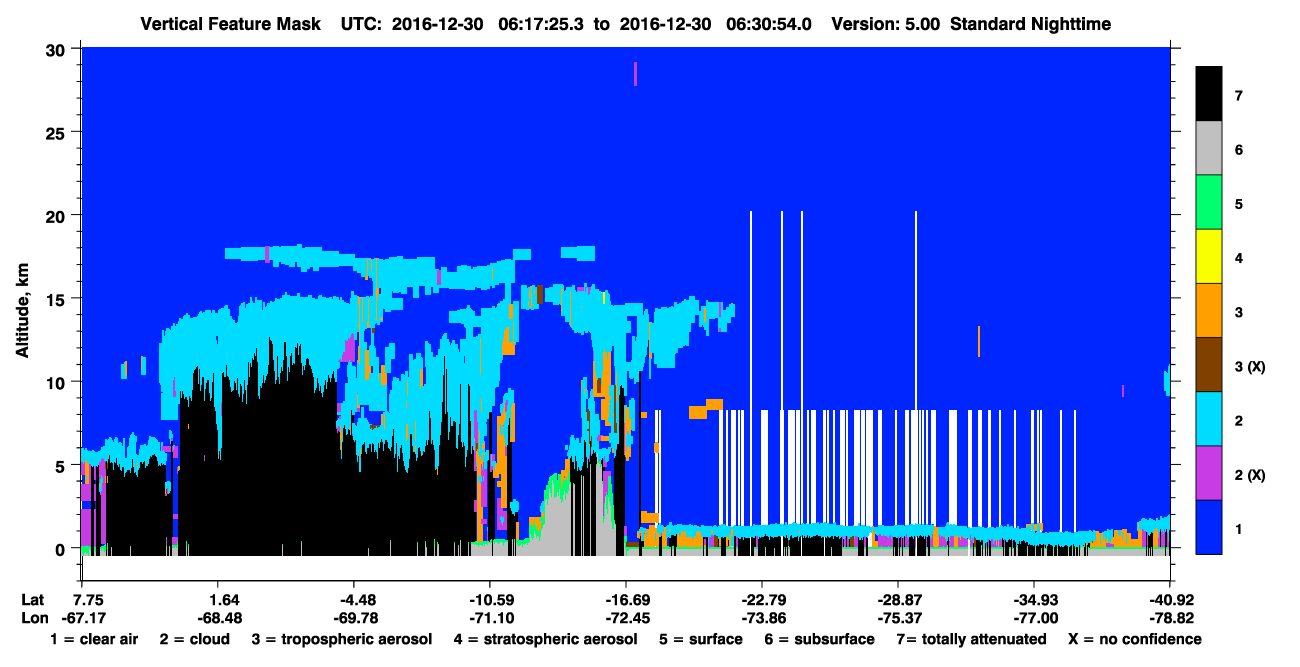The height and width of the screenshot is (667, 1300).
Task: Click the longitude value -72.45
Action: click(x=626, y=618)
